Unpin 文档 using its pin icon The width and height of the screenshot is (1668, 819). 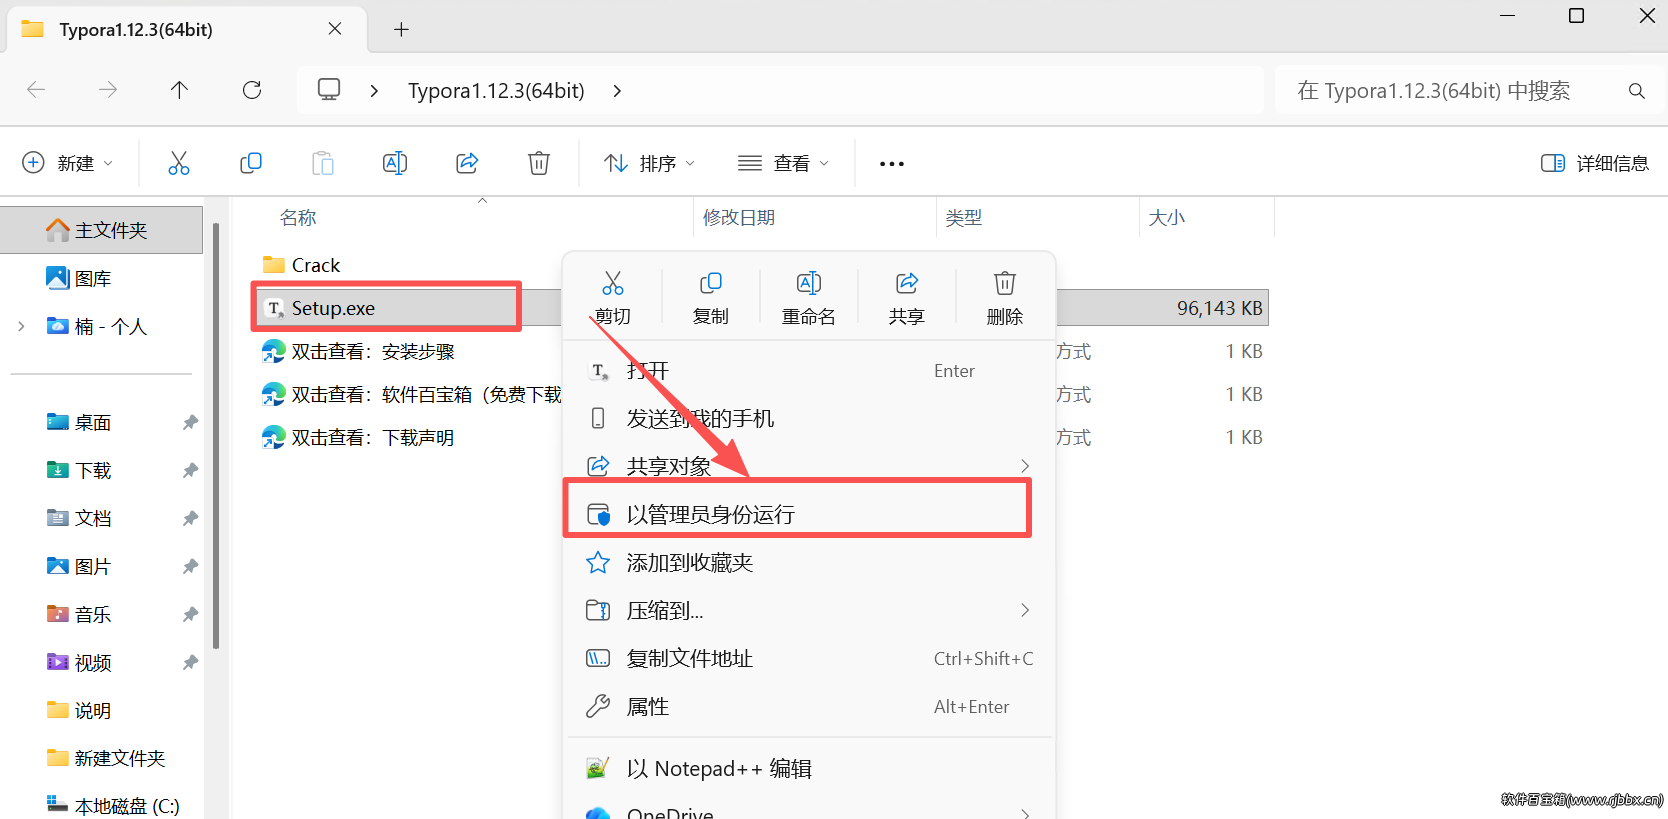(190, 519)
